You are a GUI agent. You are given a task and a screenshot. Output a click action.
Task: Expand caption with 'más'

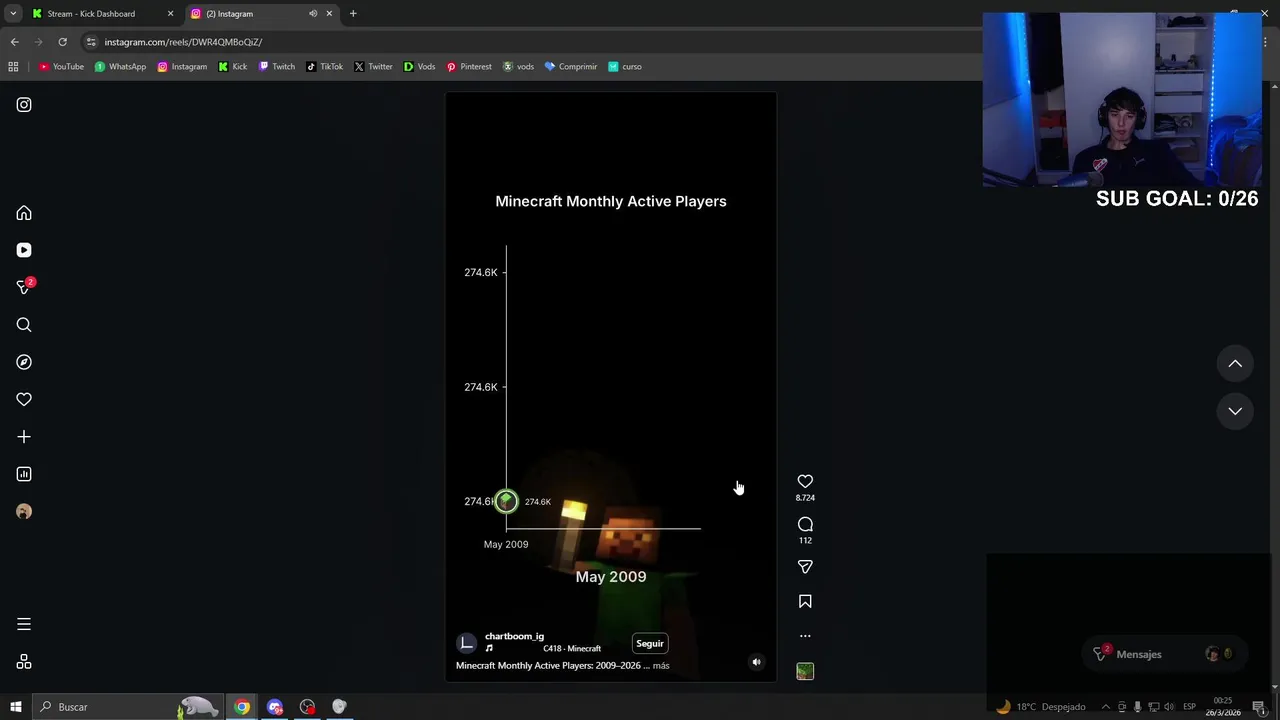661,666
